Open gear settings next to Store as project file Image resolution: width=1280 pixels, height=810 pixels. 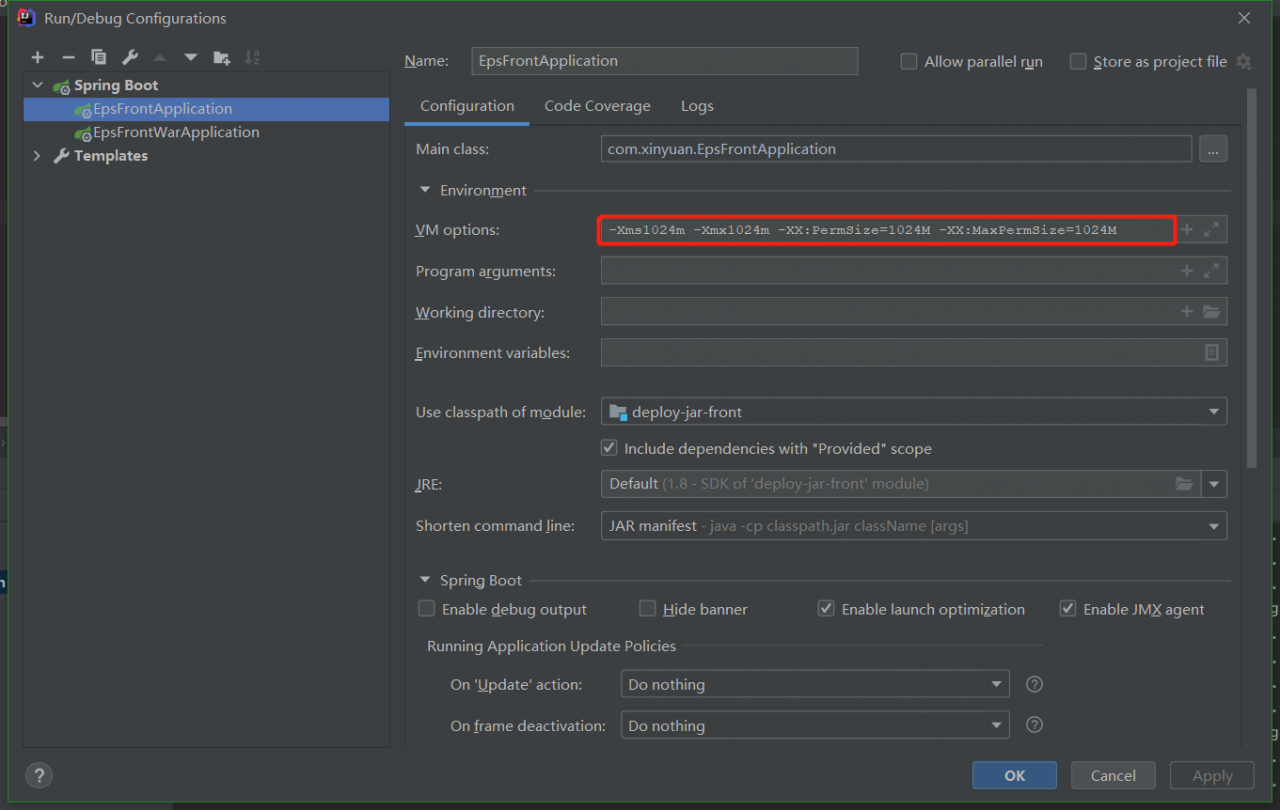pos(1243,62)
